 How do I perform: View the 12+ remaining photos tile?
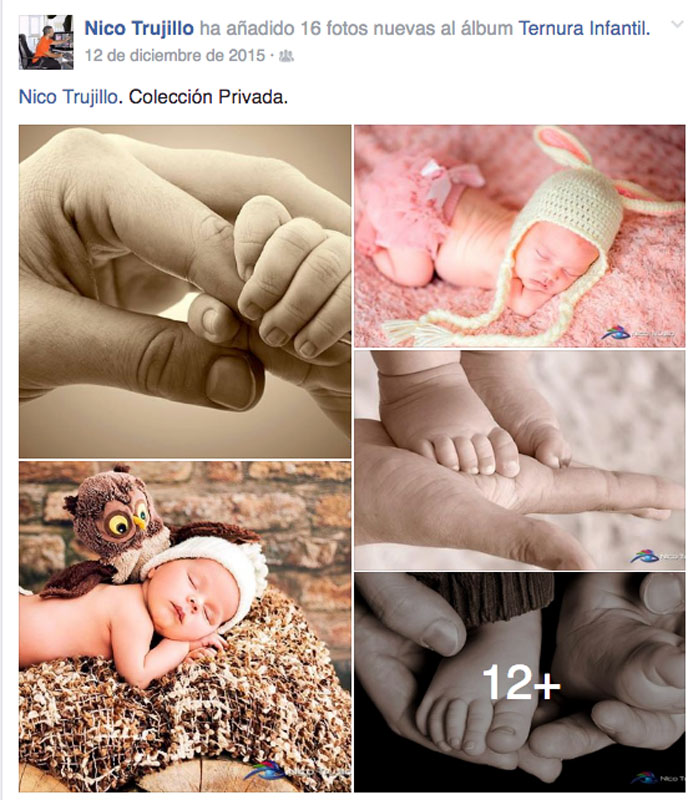pos(519,682)
